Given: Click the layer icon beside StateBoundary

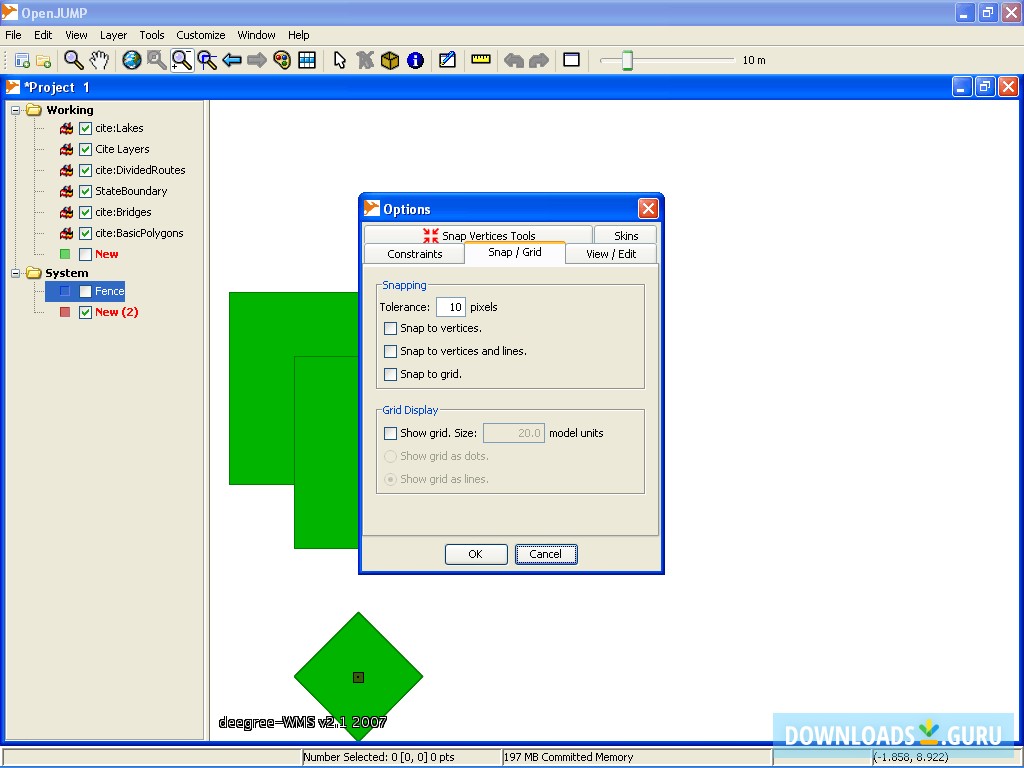Looking at the screenshot, I should click(66, 191).
